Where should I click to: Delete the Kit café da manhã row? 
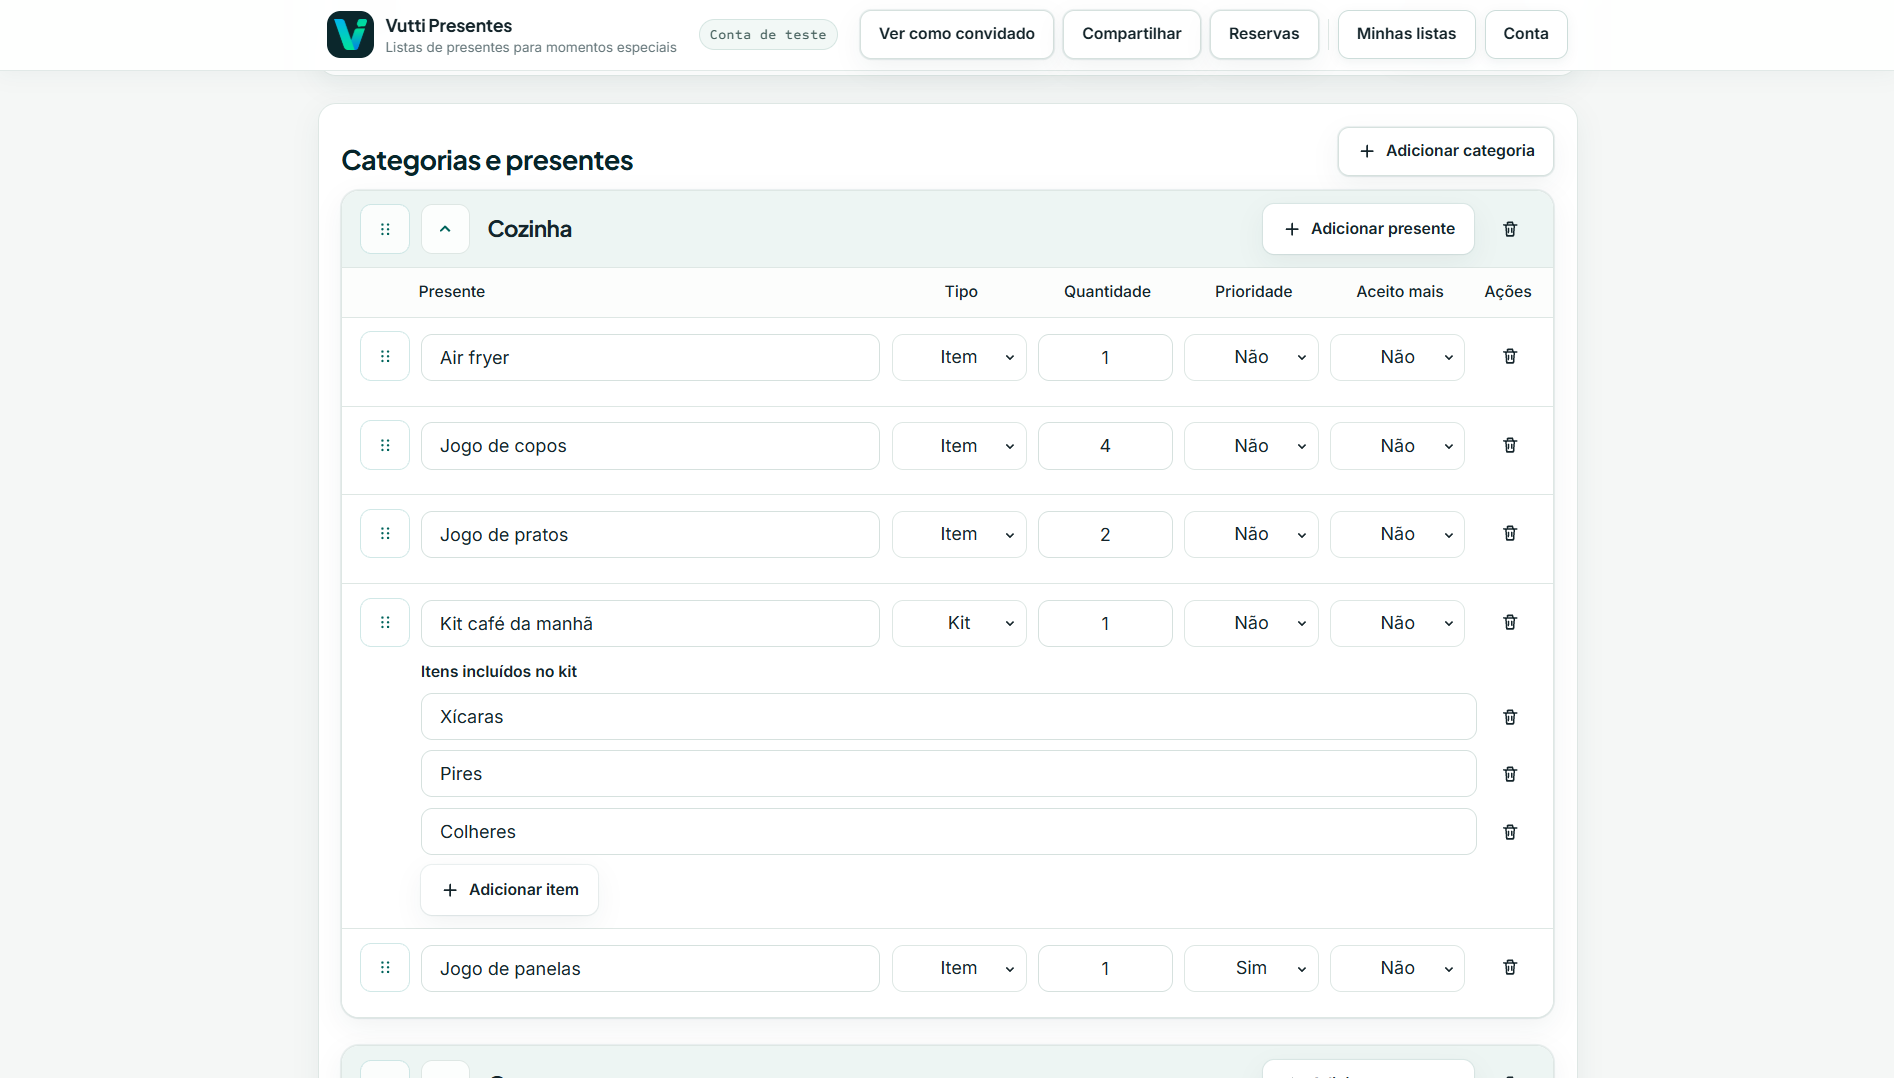click(1510, 622)
